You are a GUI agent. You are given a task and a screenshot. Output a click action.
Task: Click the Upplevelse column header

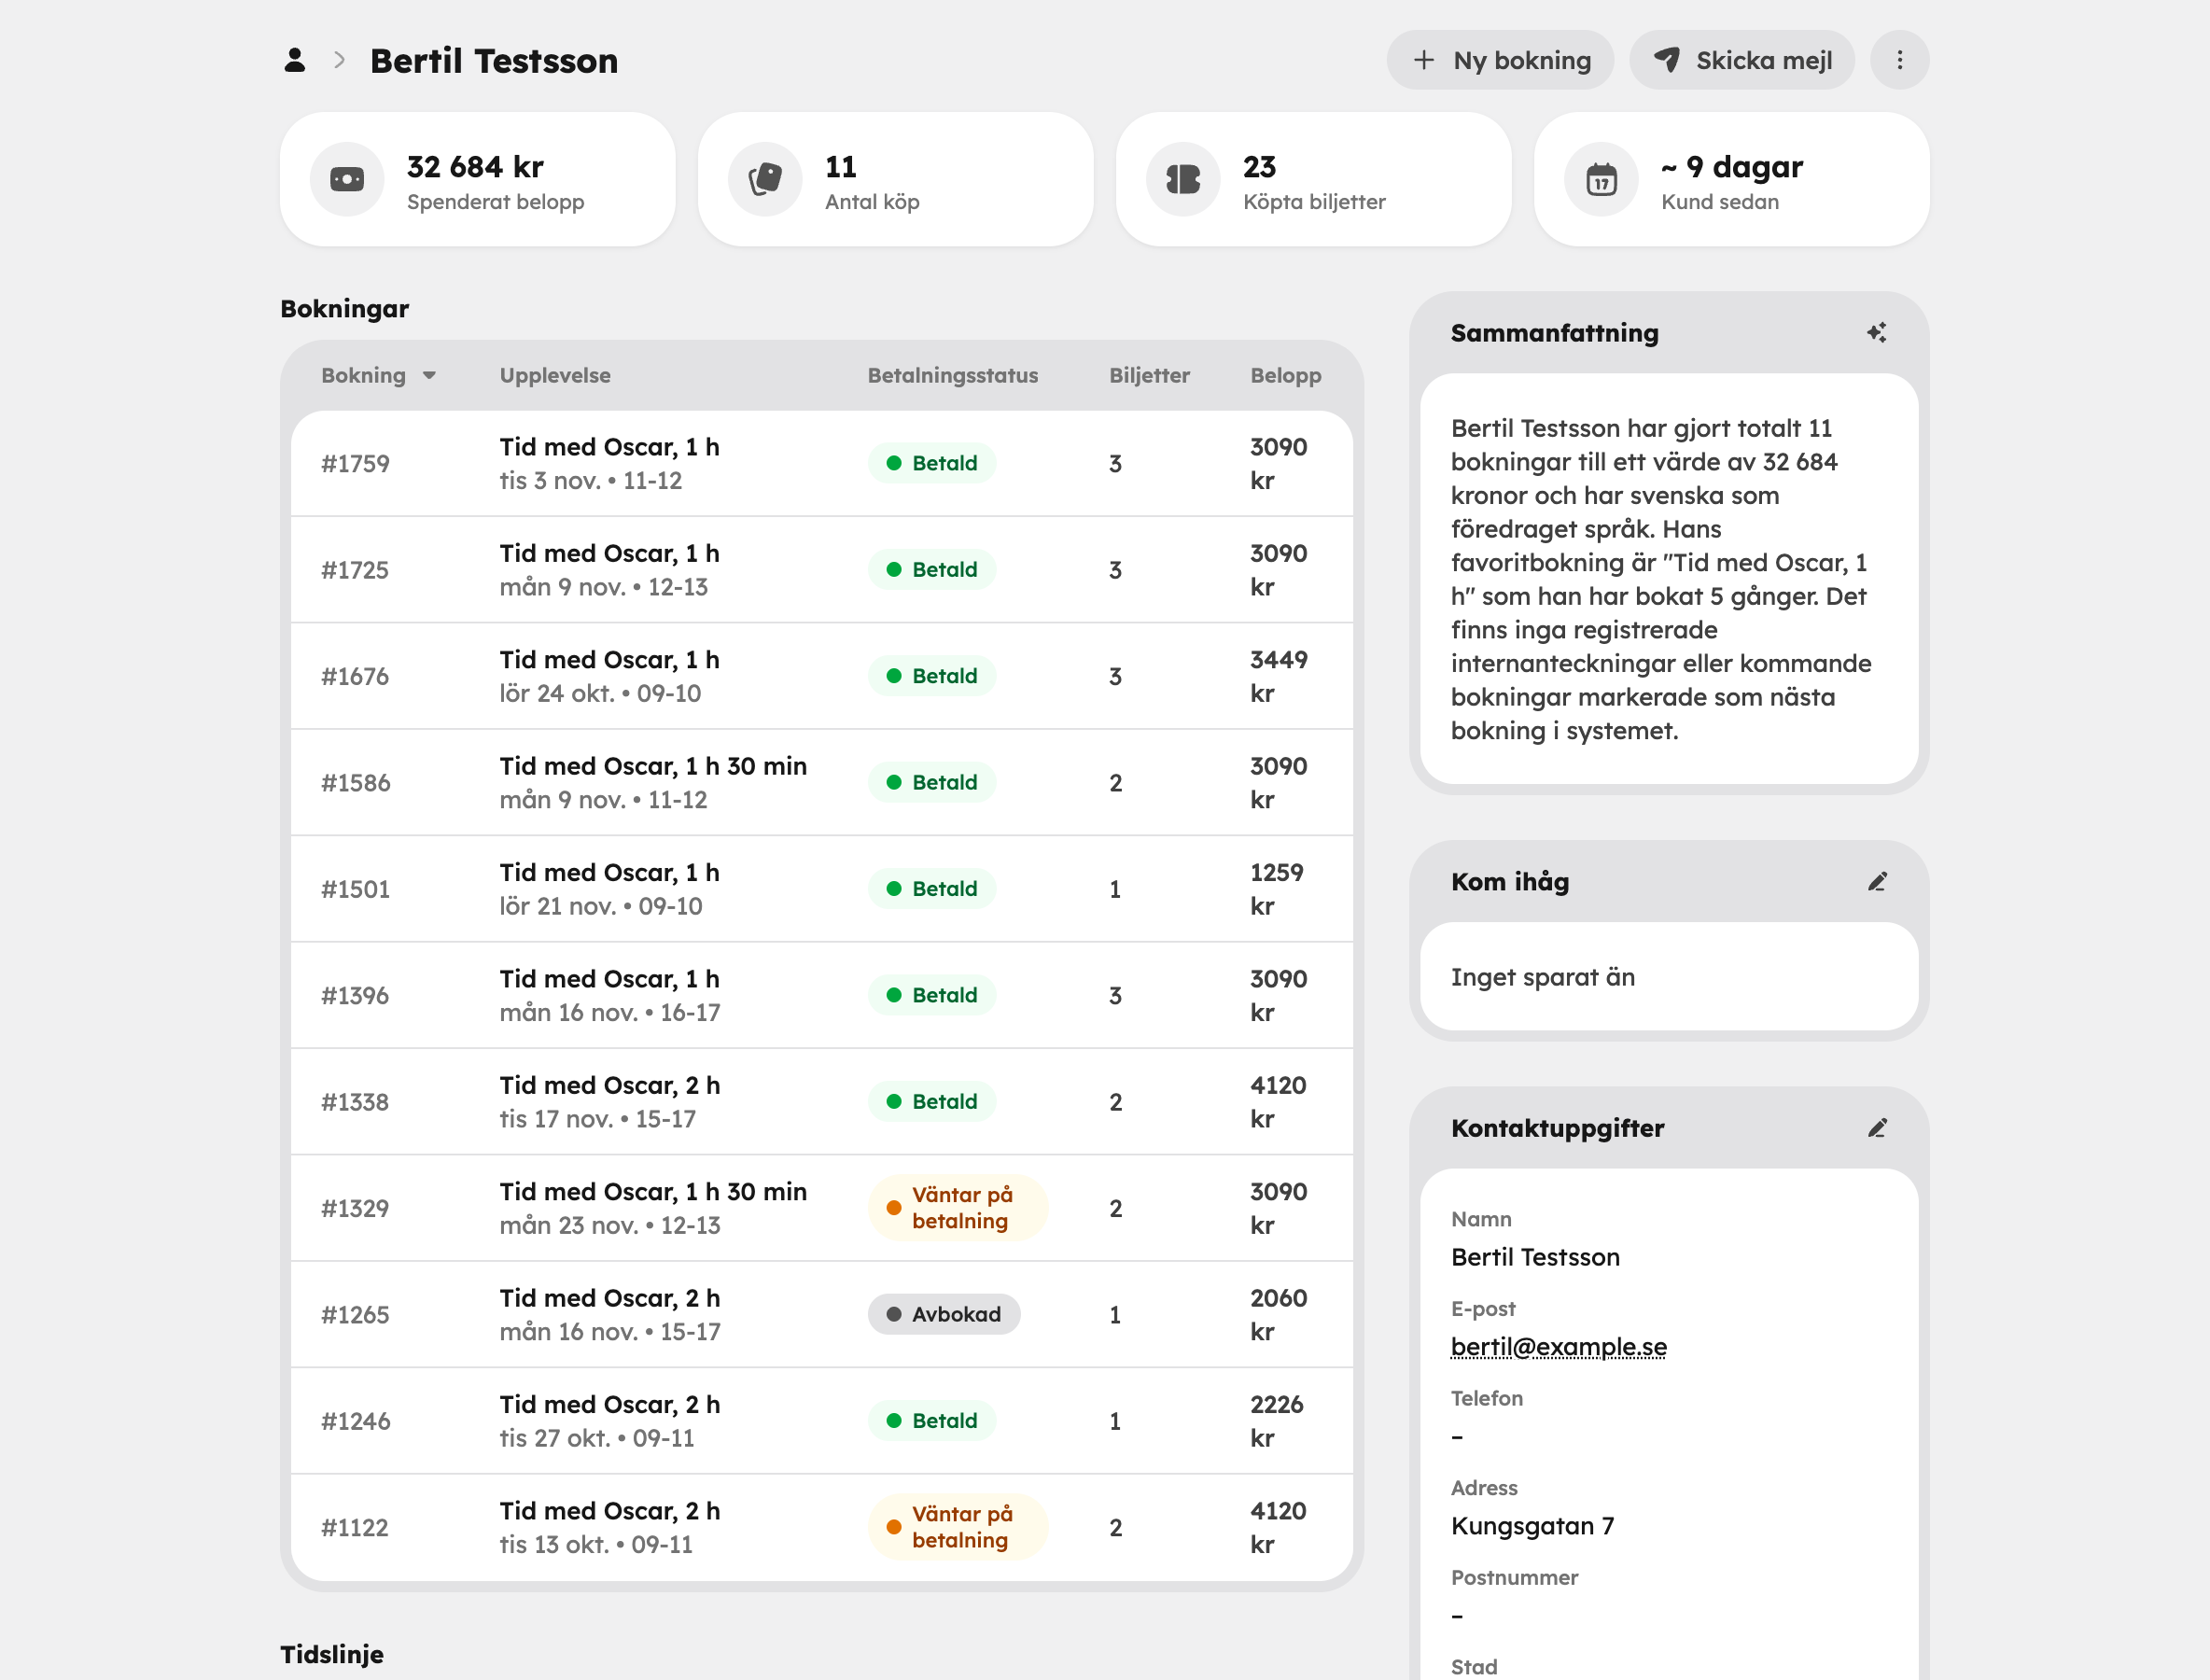[555, 376]
